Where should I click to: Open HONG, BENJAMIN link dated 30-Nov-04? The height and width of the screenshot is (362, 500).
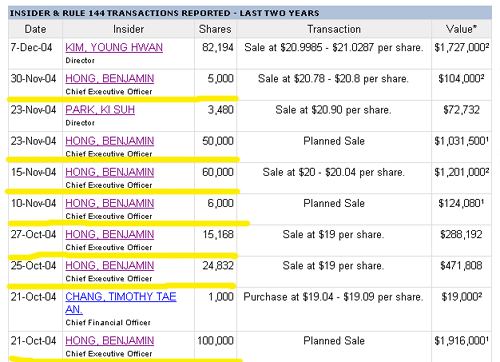tap(110, 78)
